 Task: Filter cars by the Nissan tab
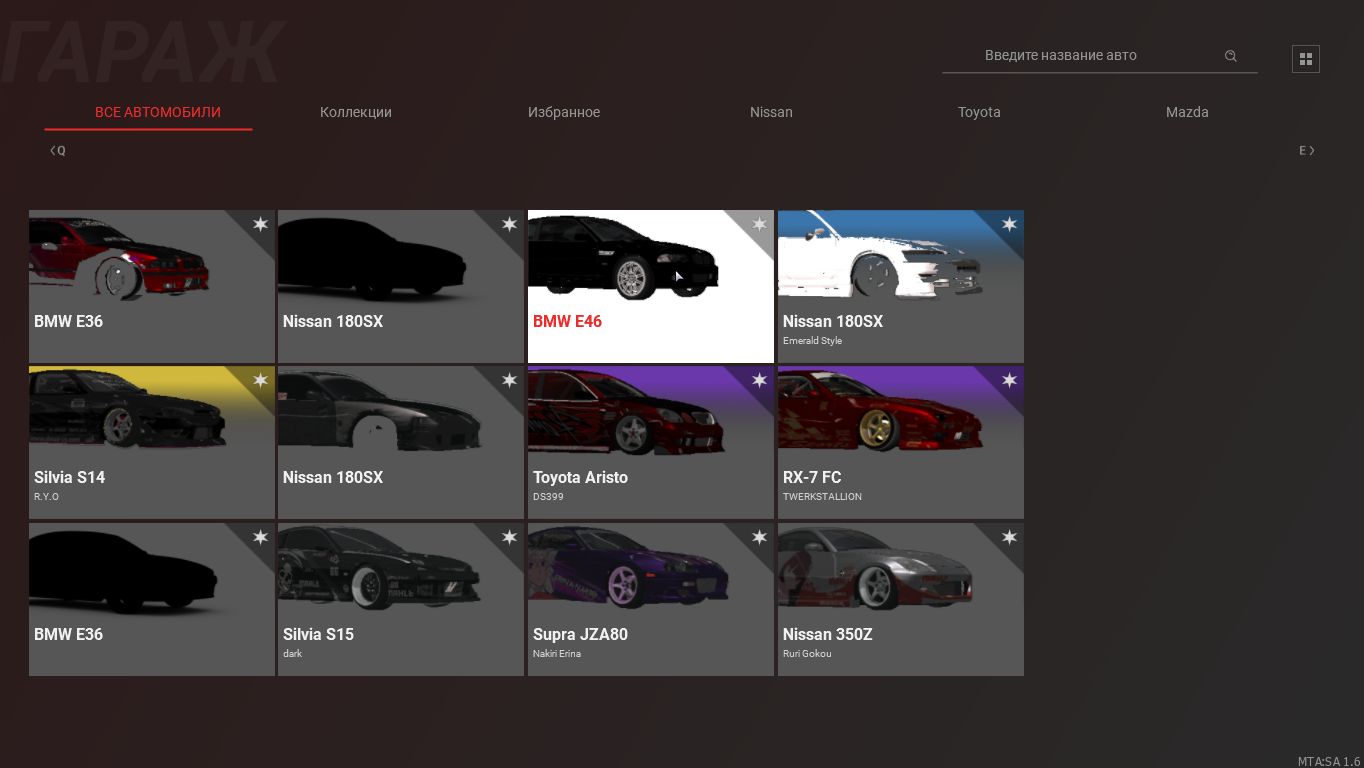(x=771, y=112)
